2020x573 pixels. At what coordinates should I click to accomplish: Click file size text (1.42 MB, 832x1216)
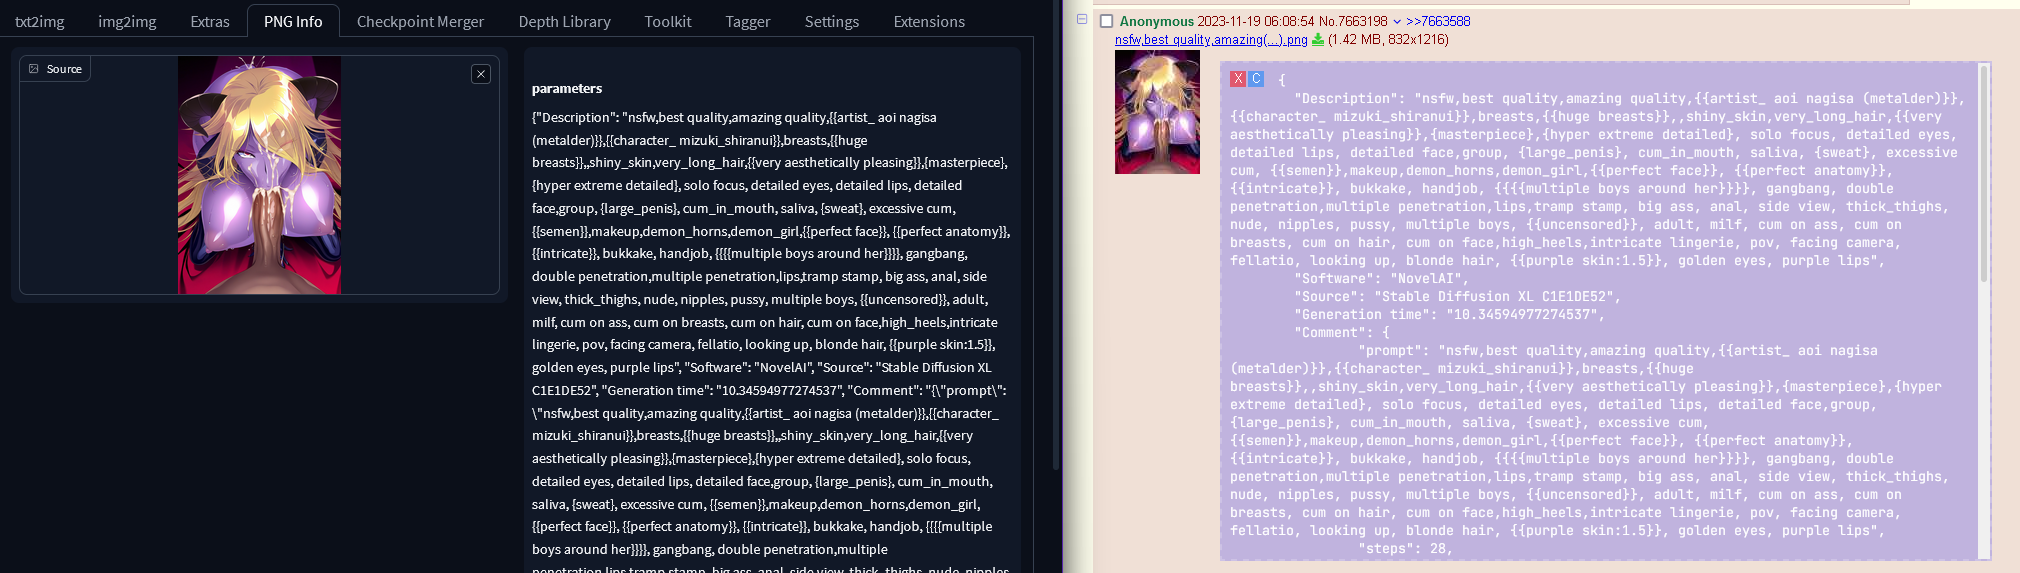(1388, 40)
